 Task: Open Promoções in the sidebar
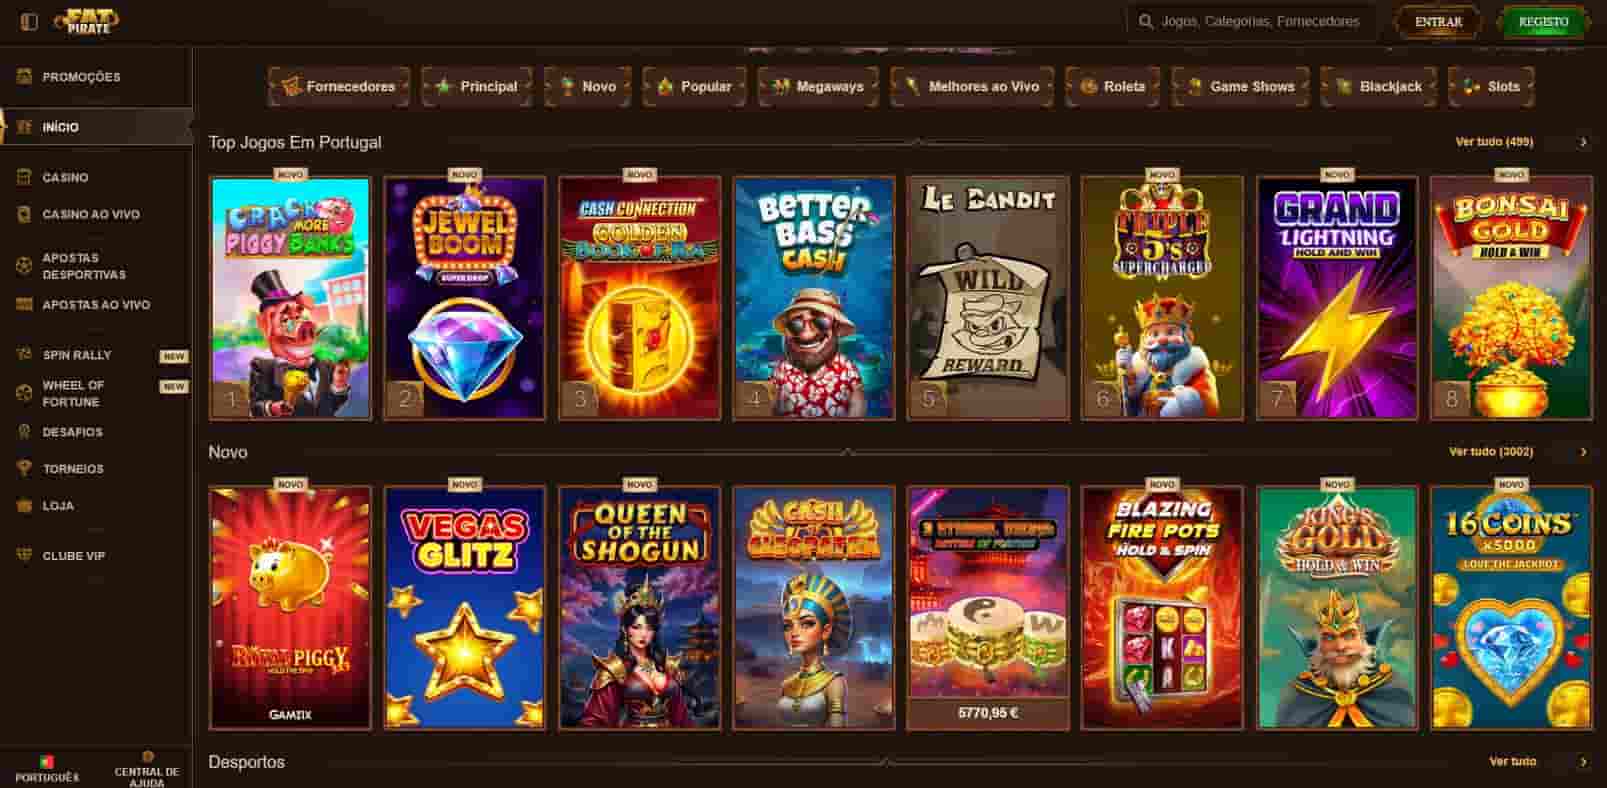(80, 77)
